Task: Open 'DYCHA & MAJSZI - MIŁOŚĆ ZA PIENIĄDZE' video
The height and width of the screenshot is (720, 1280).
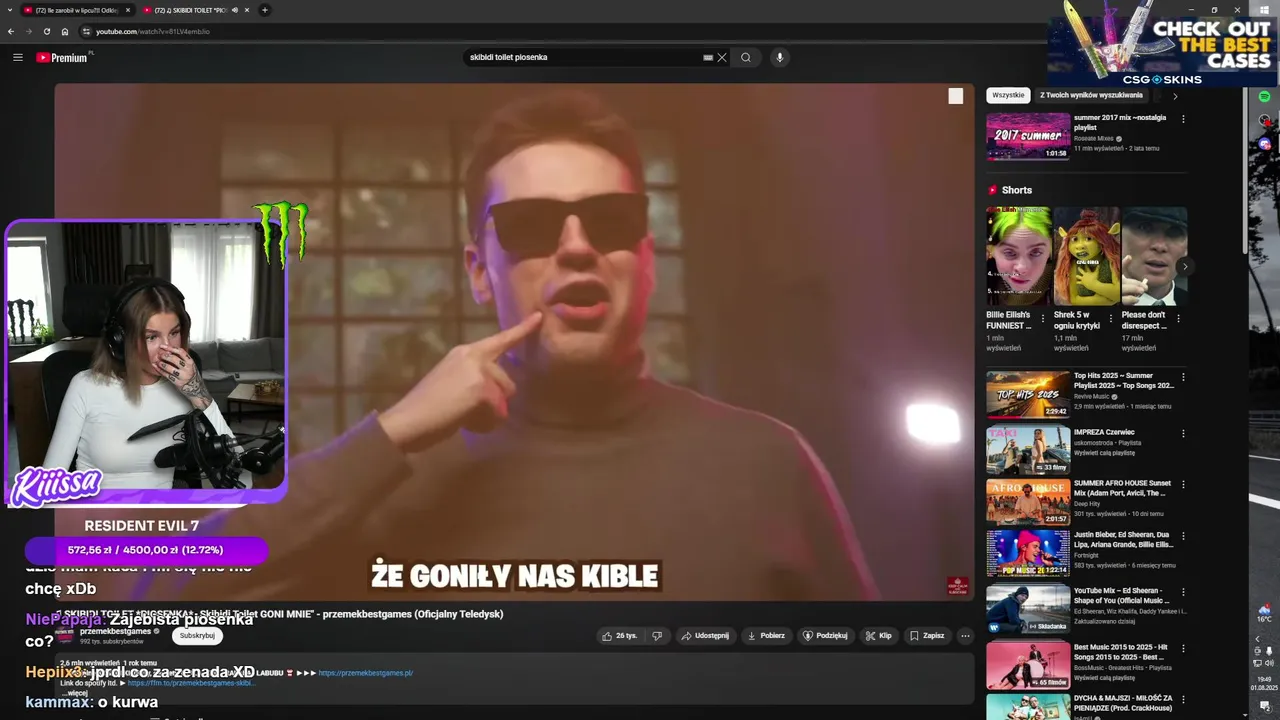Action: [x=1028, y=707]
